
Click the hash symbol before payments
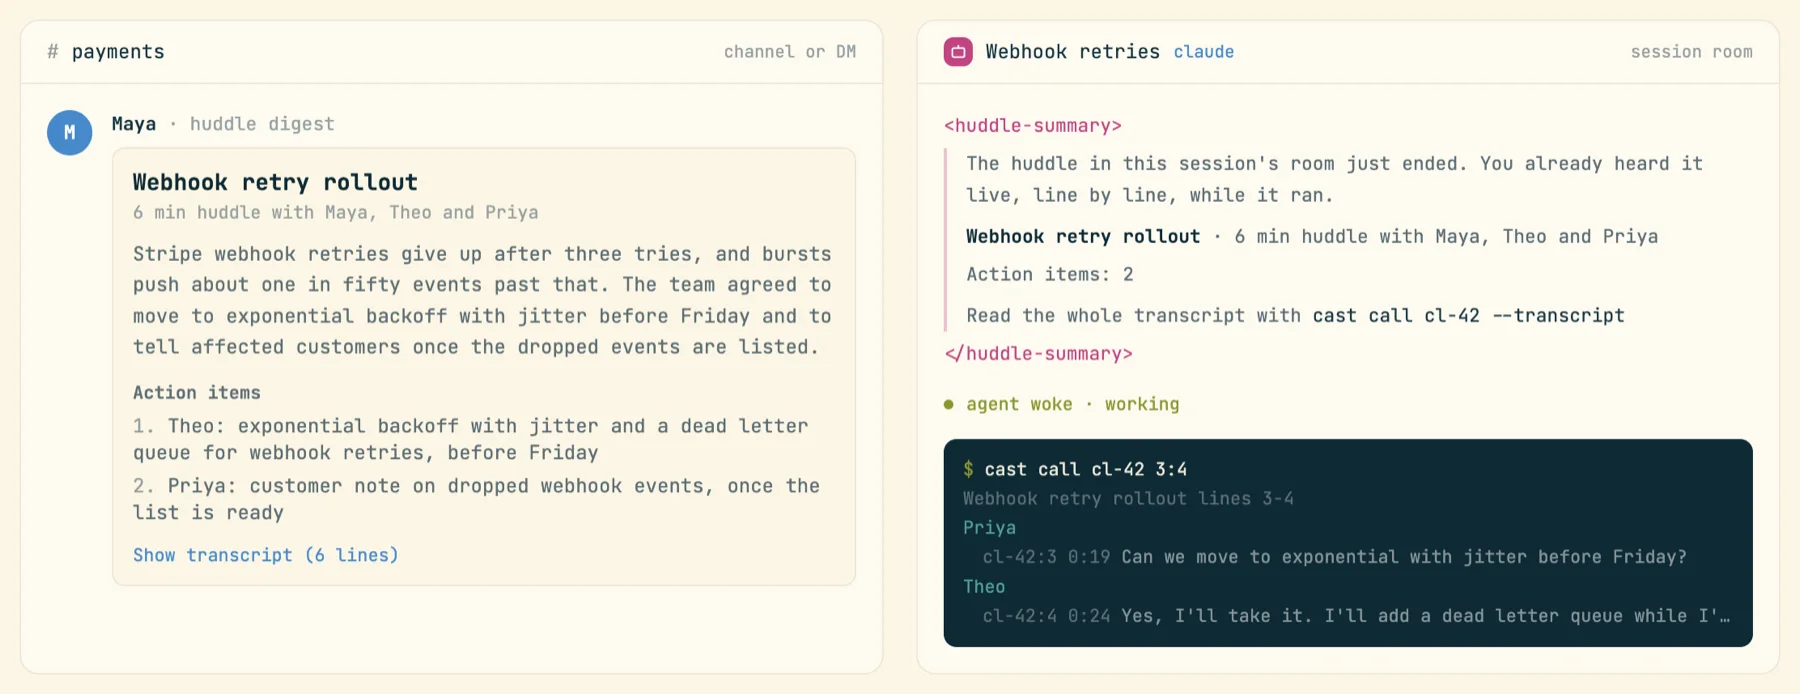(53, 52)
